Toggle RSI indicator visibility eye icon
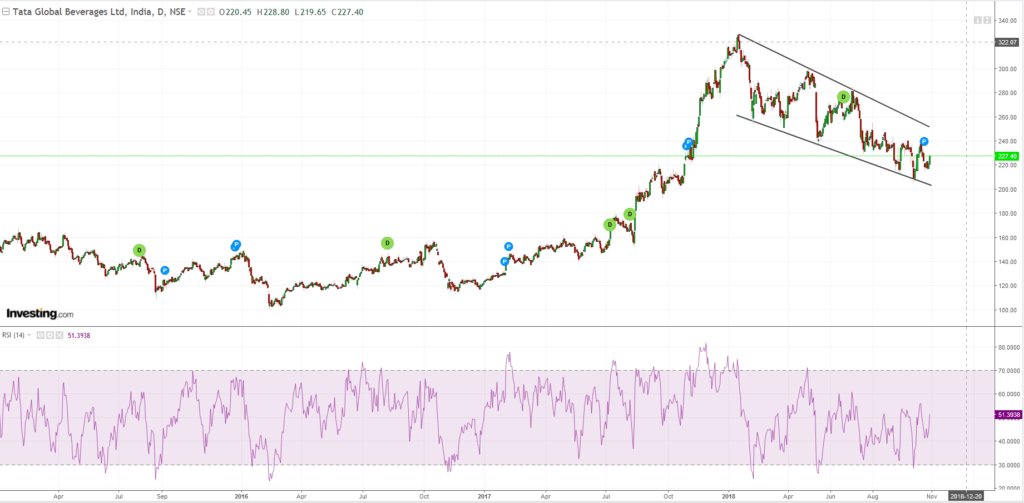 click(x=39, y=335)
